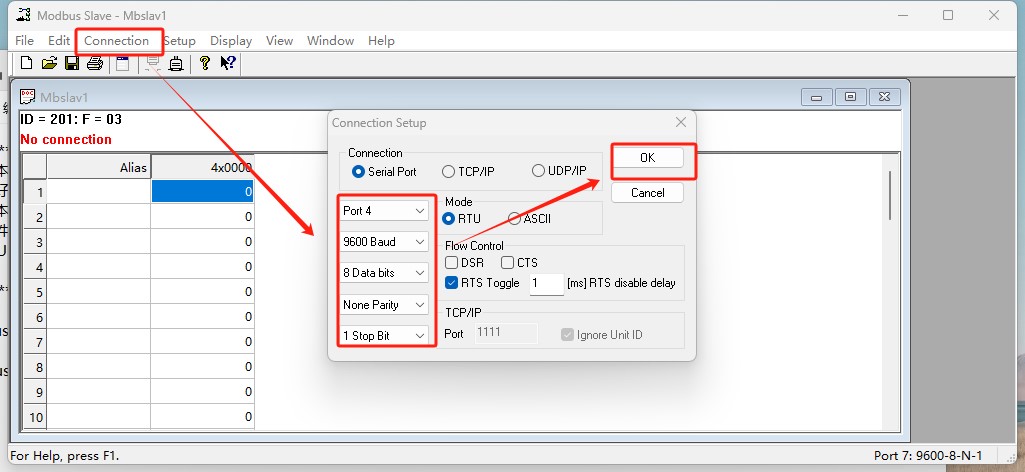Click the 4x0000 column header
The height and width of the screenshot is (472, 1025).
203,167
